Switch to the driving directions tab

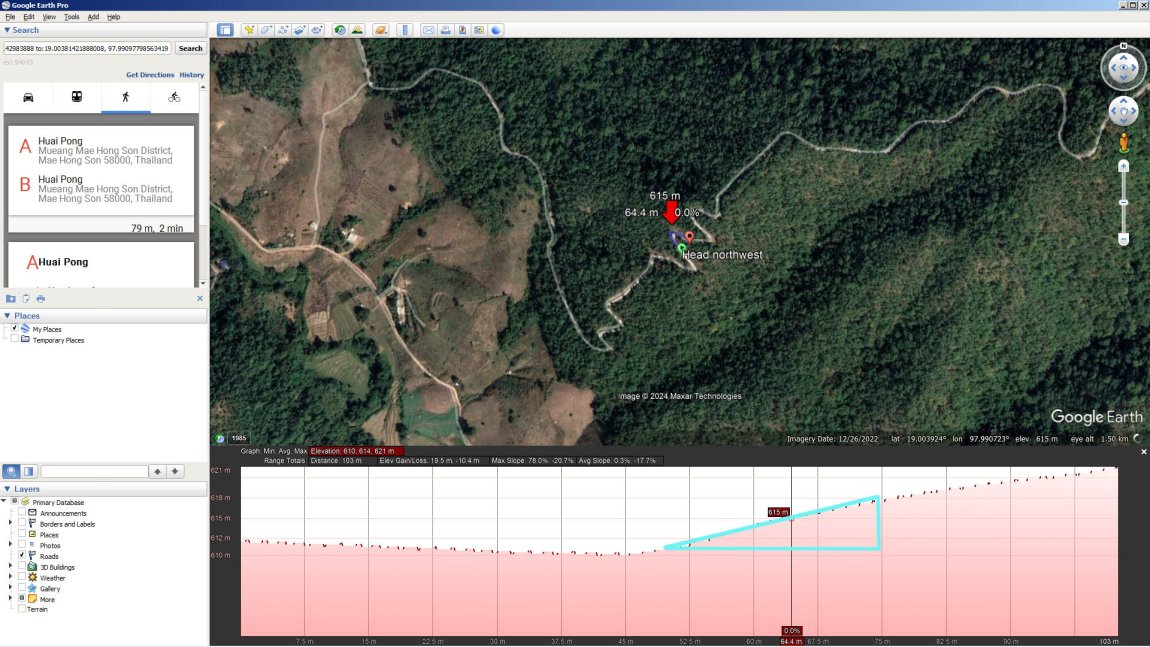click(x=28, y=95)
